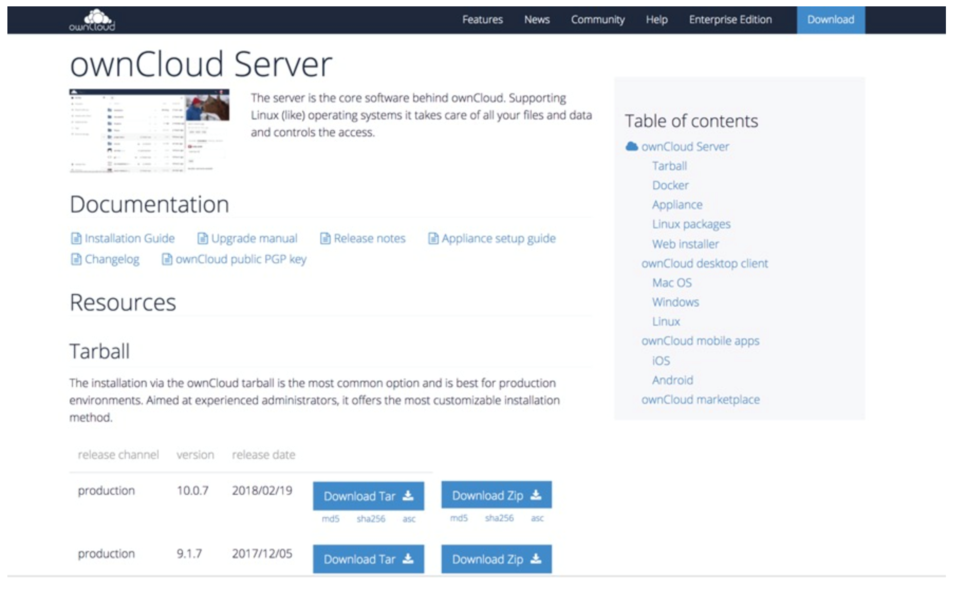This screenshot has height=589, width=966.
Task: View the Release notes link
Action: click(x=370, y=238)
